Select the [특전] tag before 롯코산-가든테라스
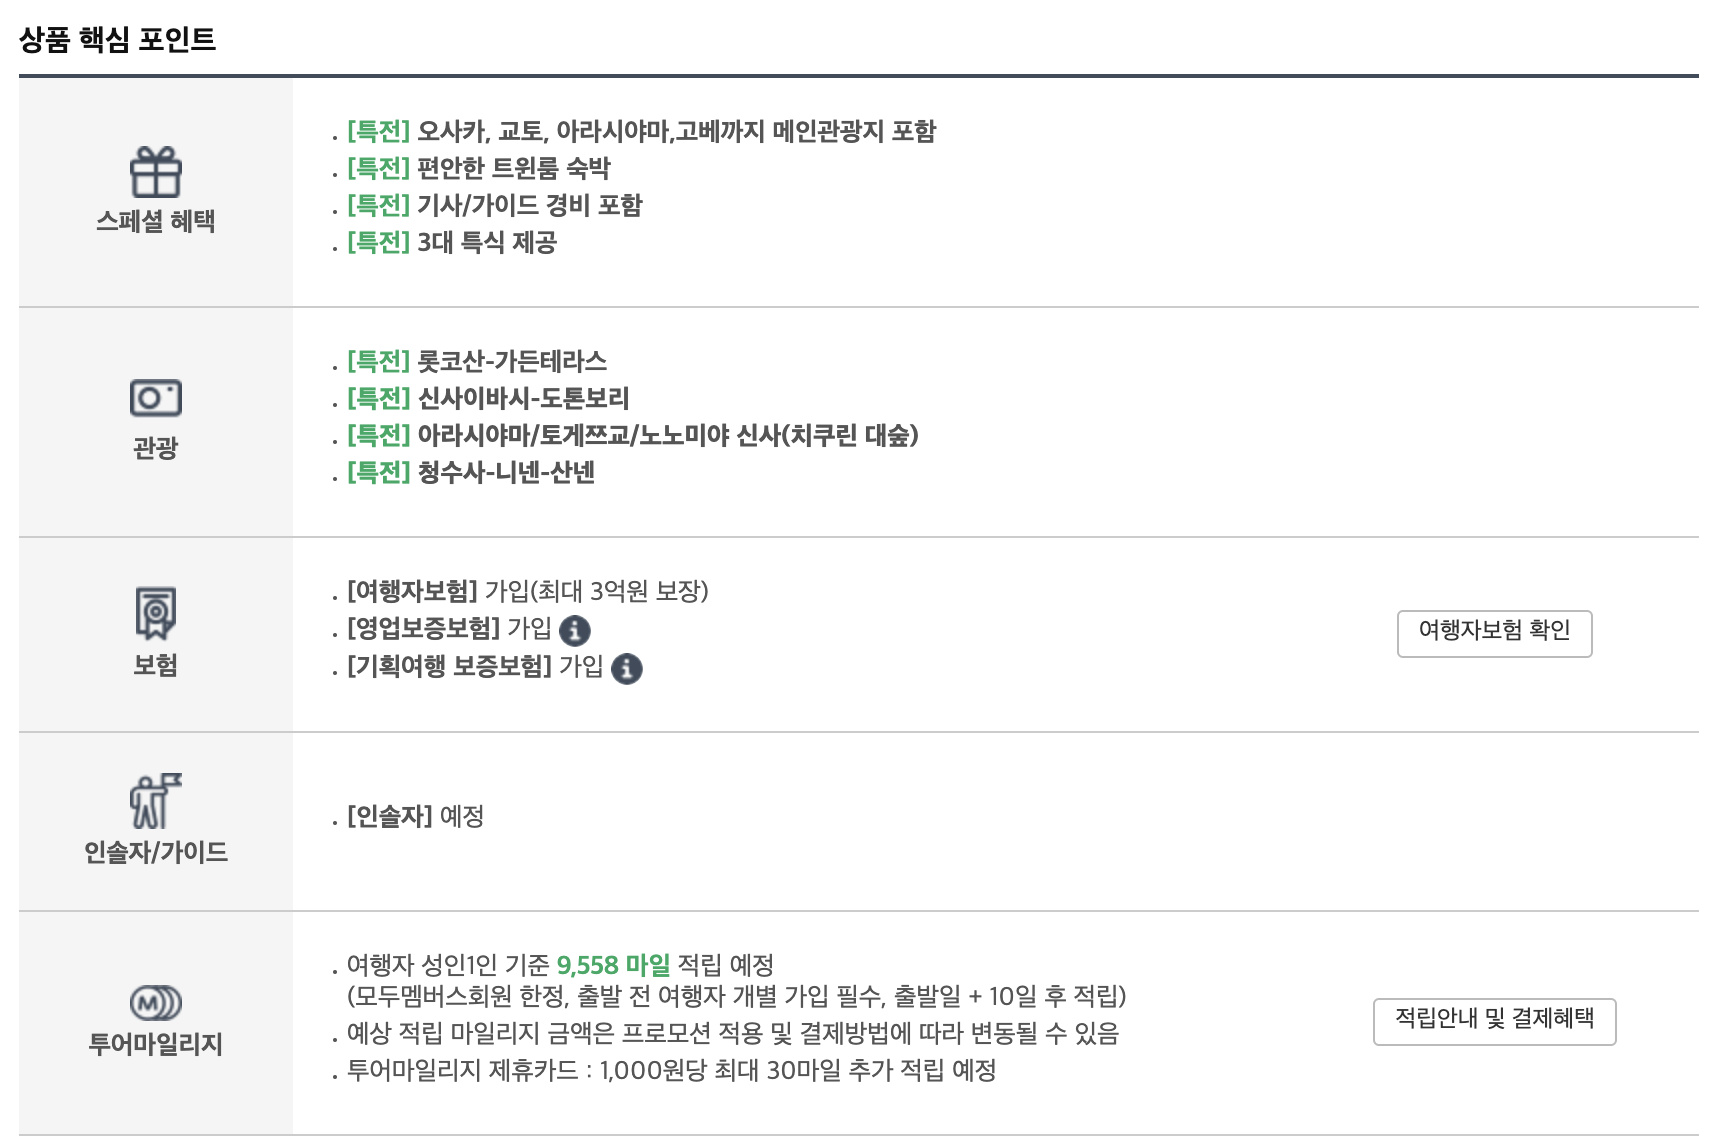The image size is (1718, 1148). [376, 363]
